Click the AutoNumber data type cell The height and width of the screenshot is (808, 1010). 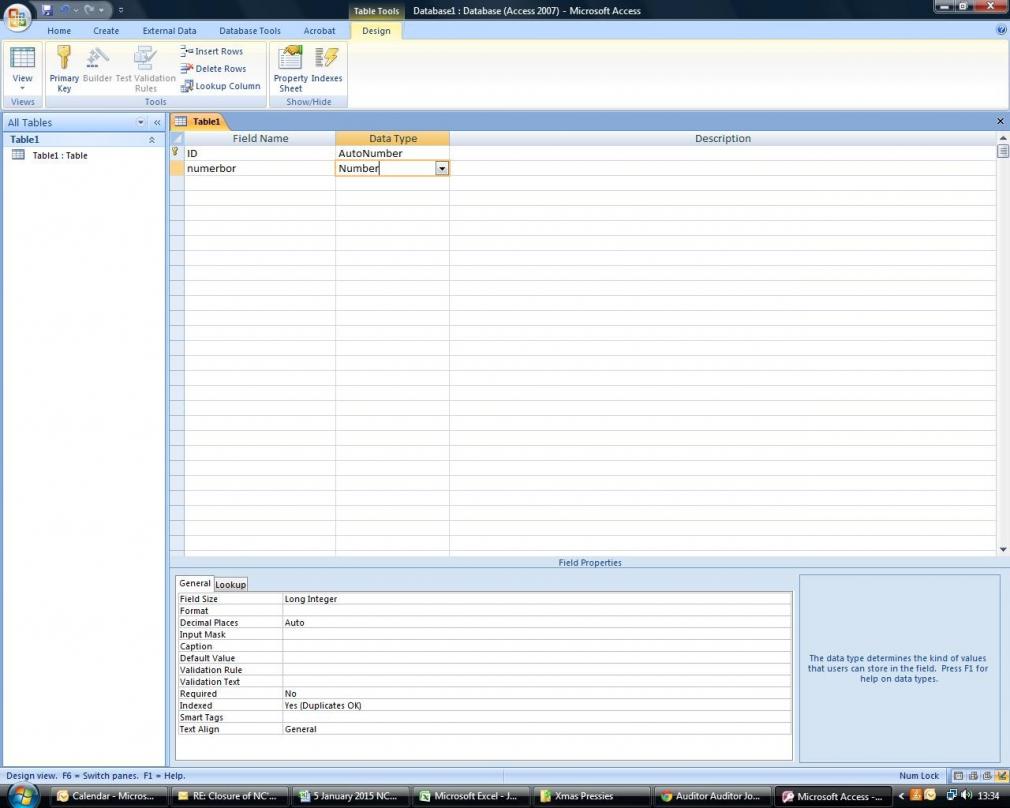392,153
